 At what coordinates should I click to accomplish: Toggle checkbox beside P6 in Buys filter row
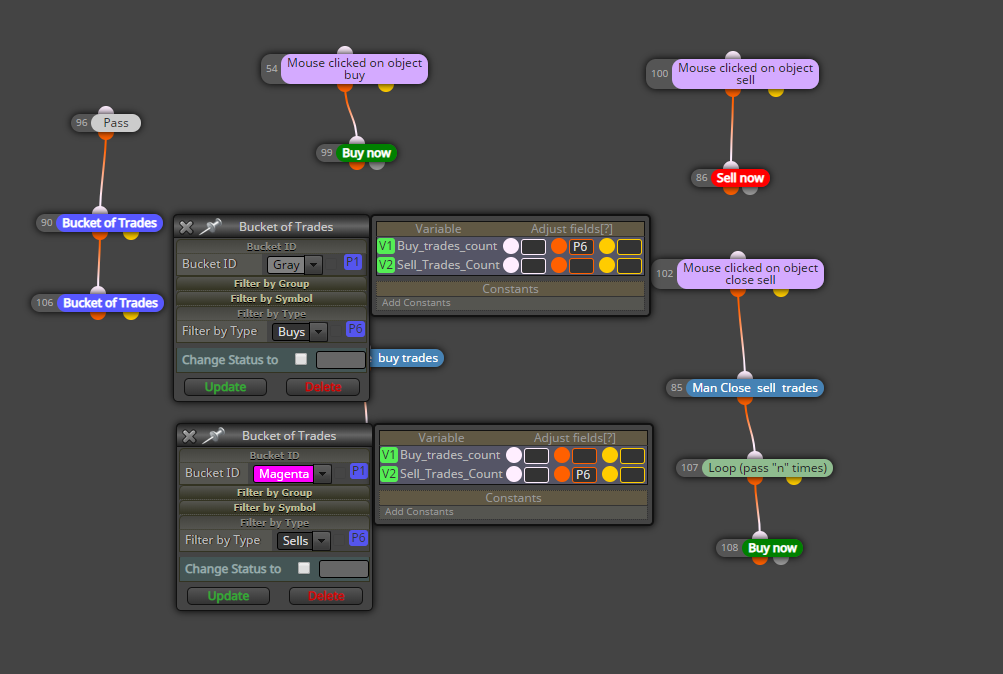coord(336,331)
